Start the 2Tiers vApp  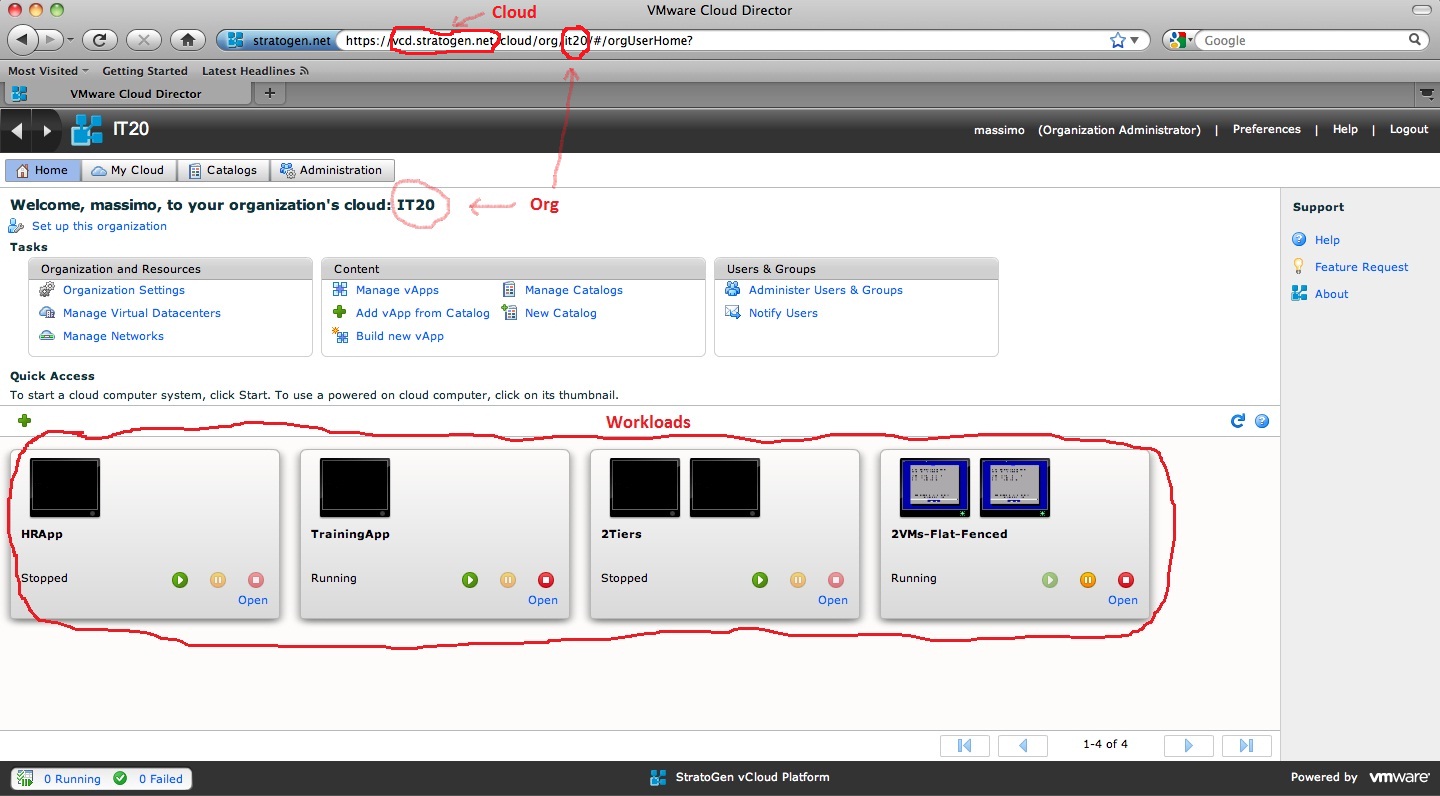click(760, 579)
